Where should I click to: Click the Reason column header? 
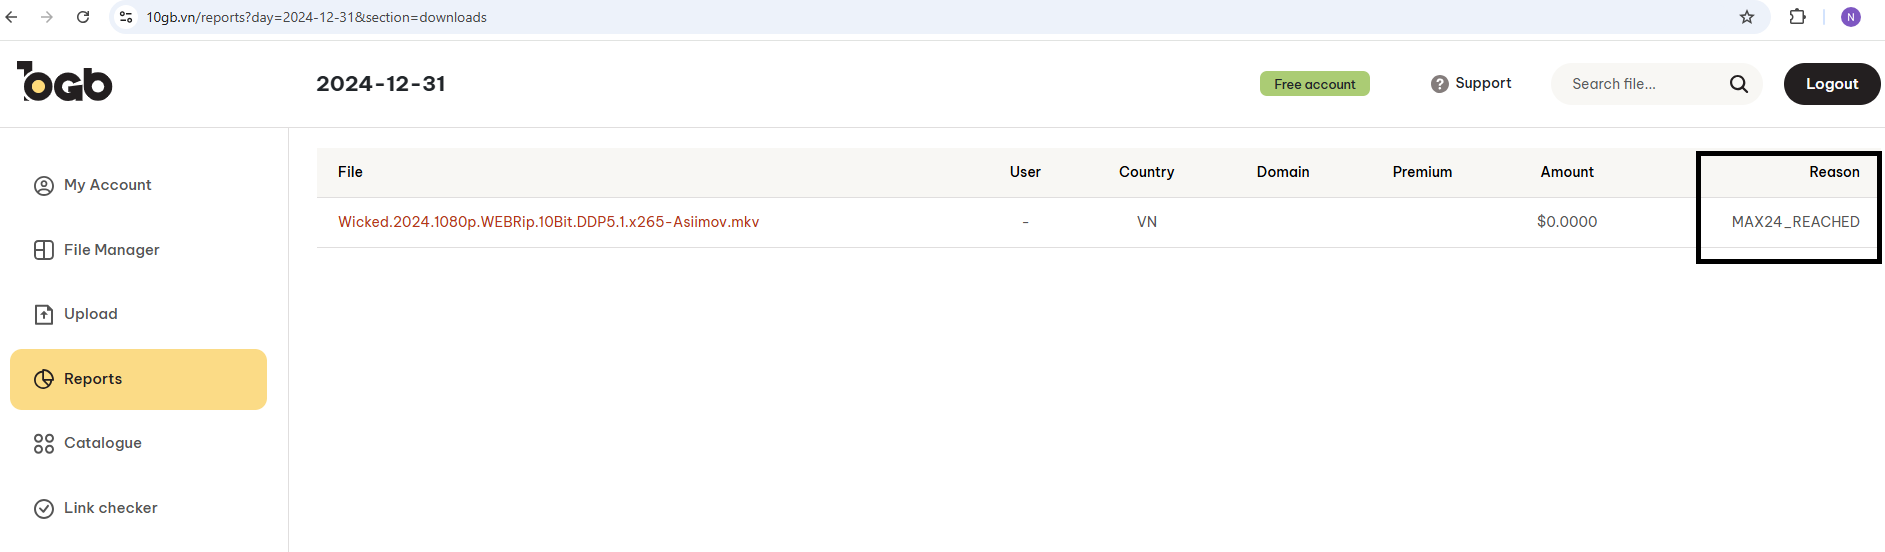[1834, 172]
